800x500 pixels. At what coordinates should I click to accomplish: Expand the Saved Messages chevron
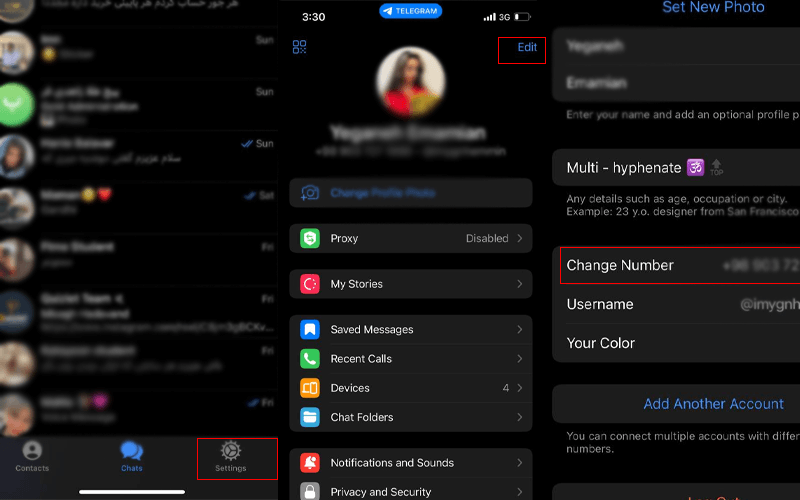[x=519, y=330]
